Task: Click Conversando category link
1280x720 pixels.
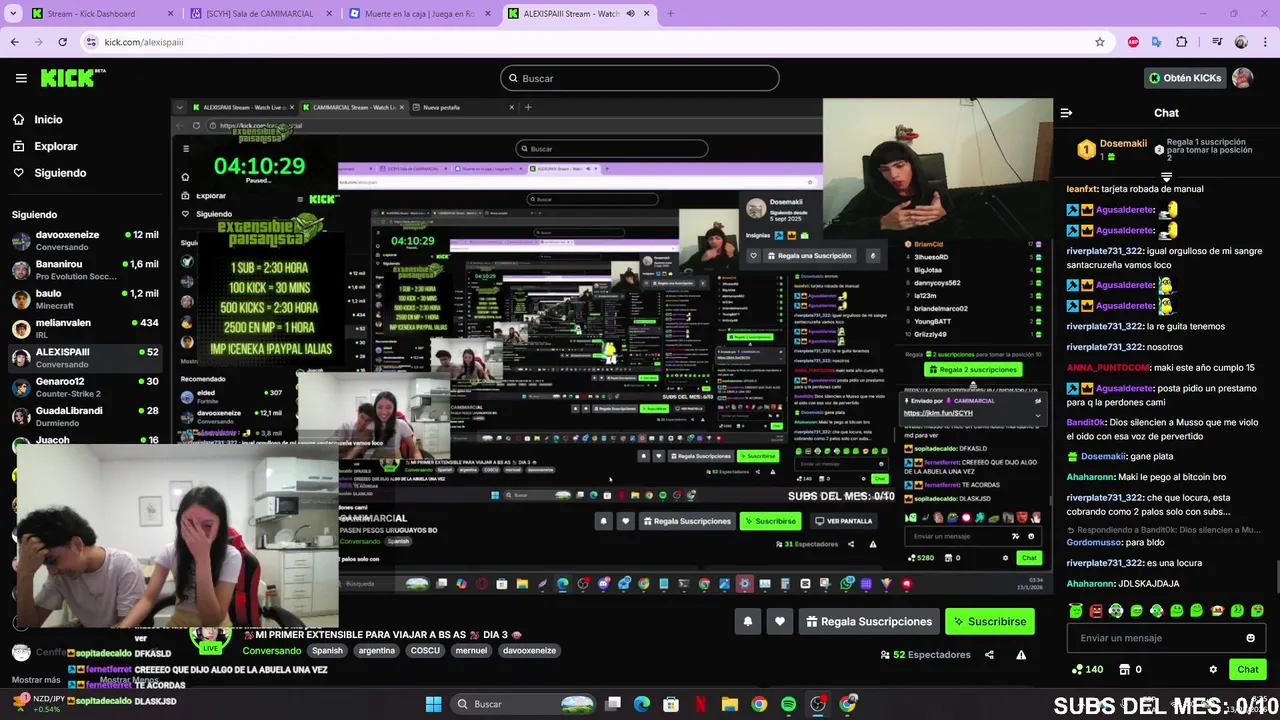Action: tap(271, 650)
